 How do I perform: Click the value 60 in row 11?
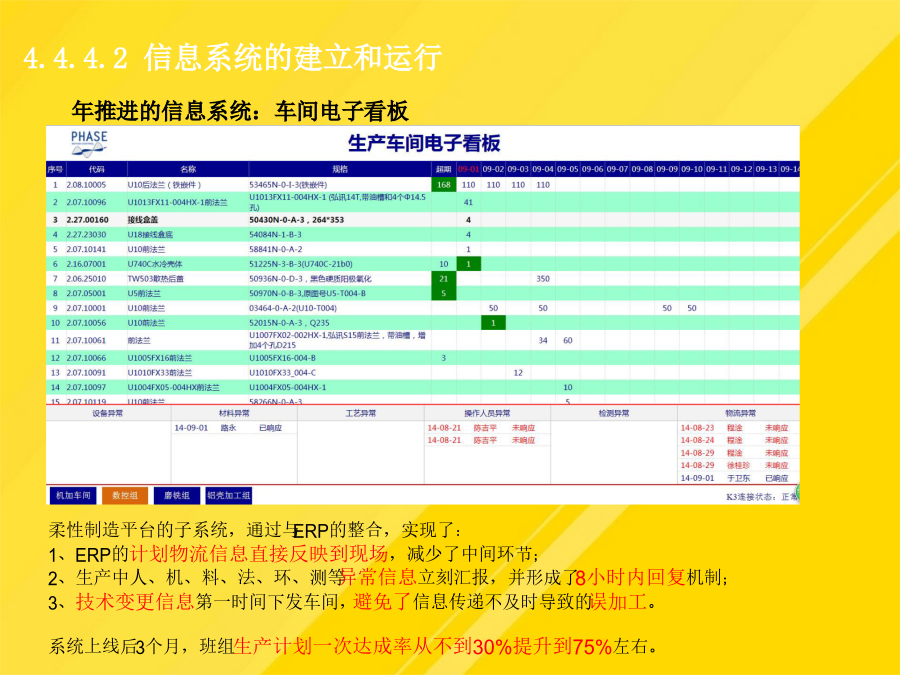pos(568,340)
